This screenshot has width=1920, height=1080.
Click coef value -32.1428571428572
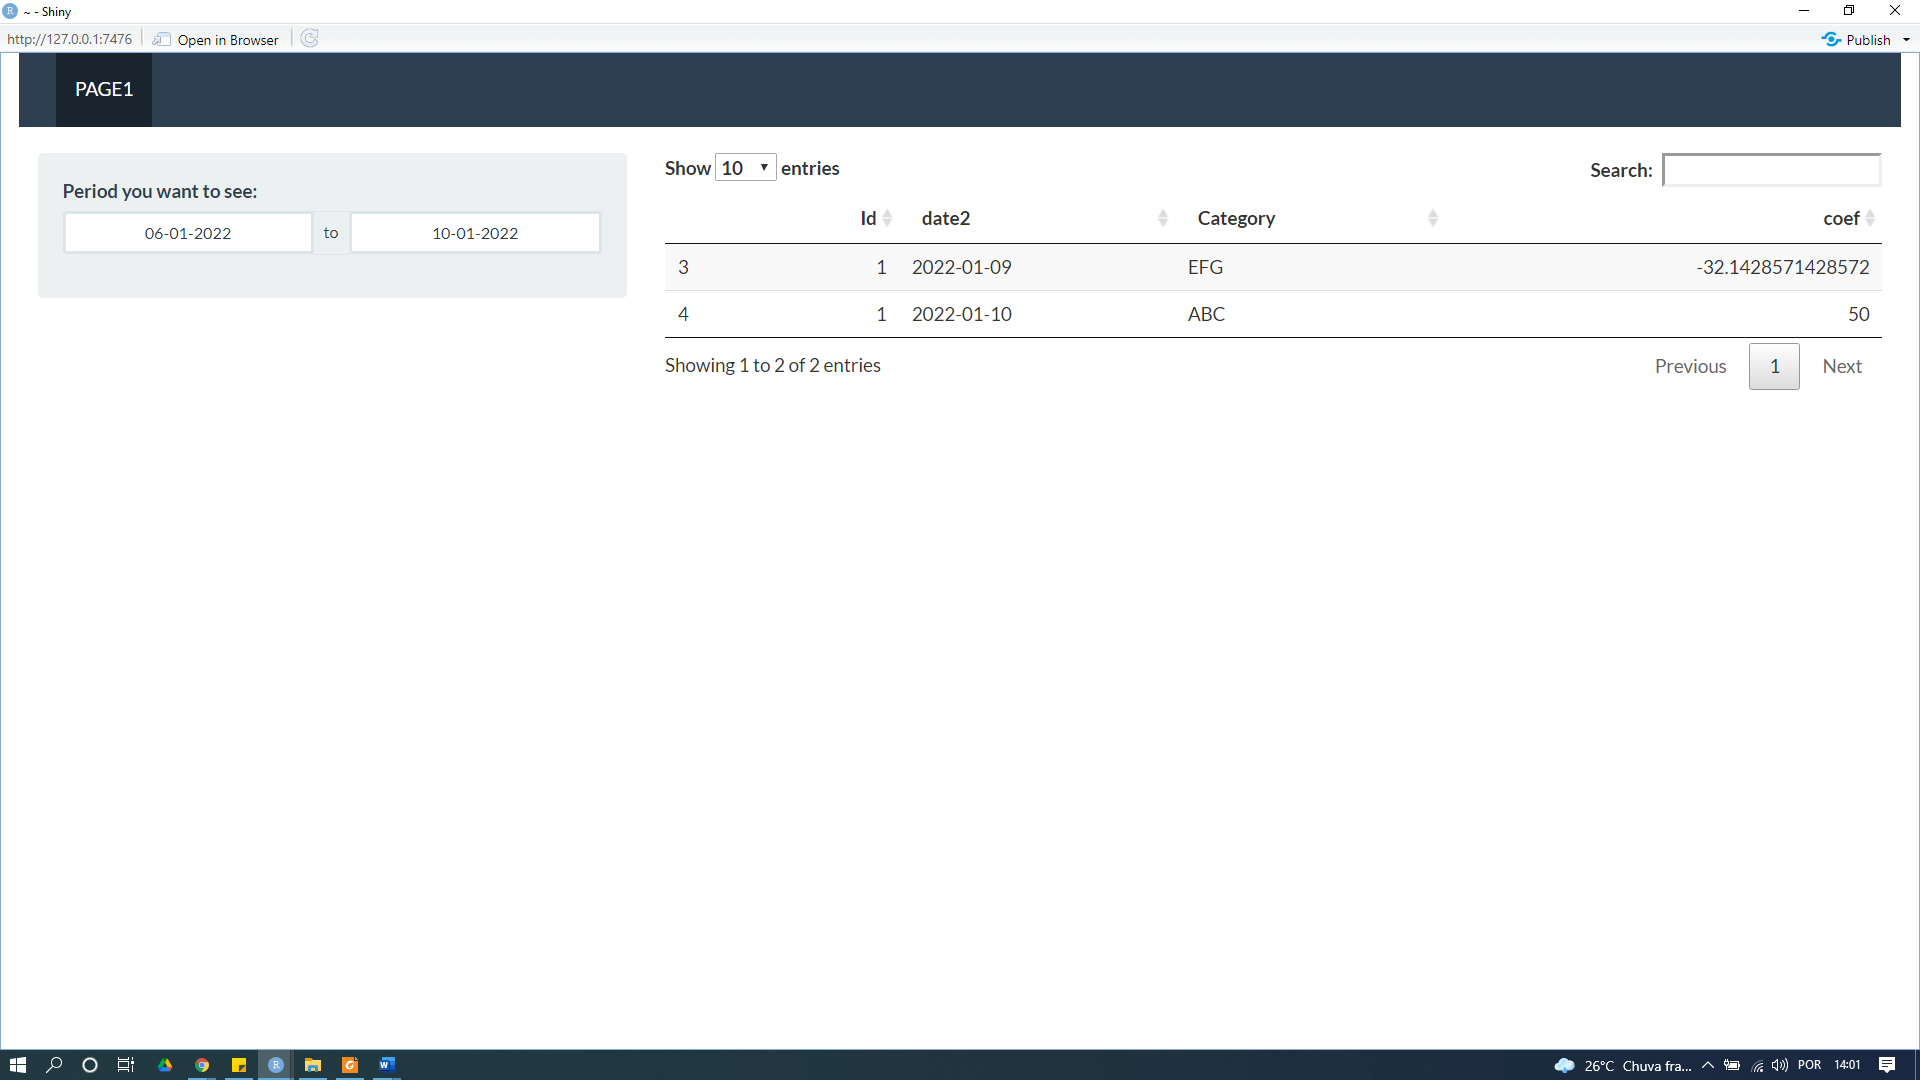click(x=1782, y=267)
